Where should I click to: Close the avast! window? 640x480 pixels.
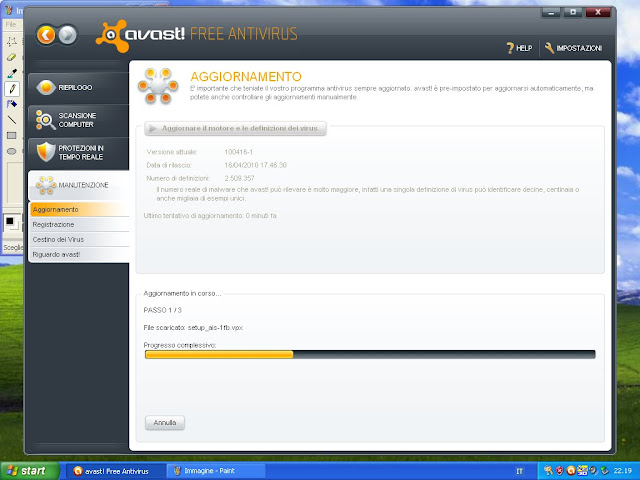pyautogui.click(x=598, y=13)
